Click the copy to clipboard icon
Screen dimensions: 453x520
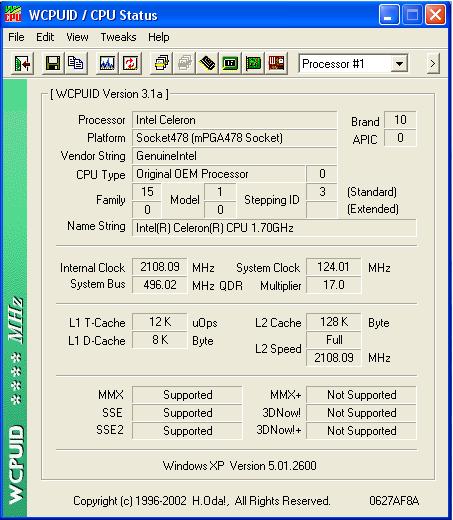(76, 63)
